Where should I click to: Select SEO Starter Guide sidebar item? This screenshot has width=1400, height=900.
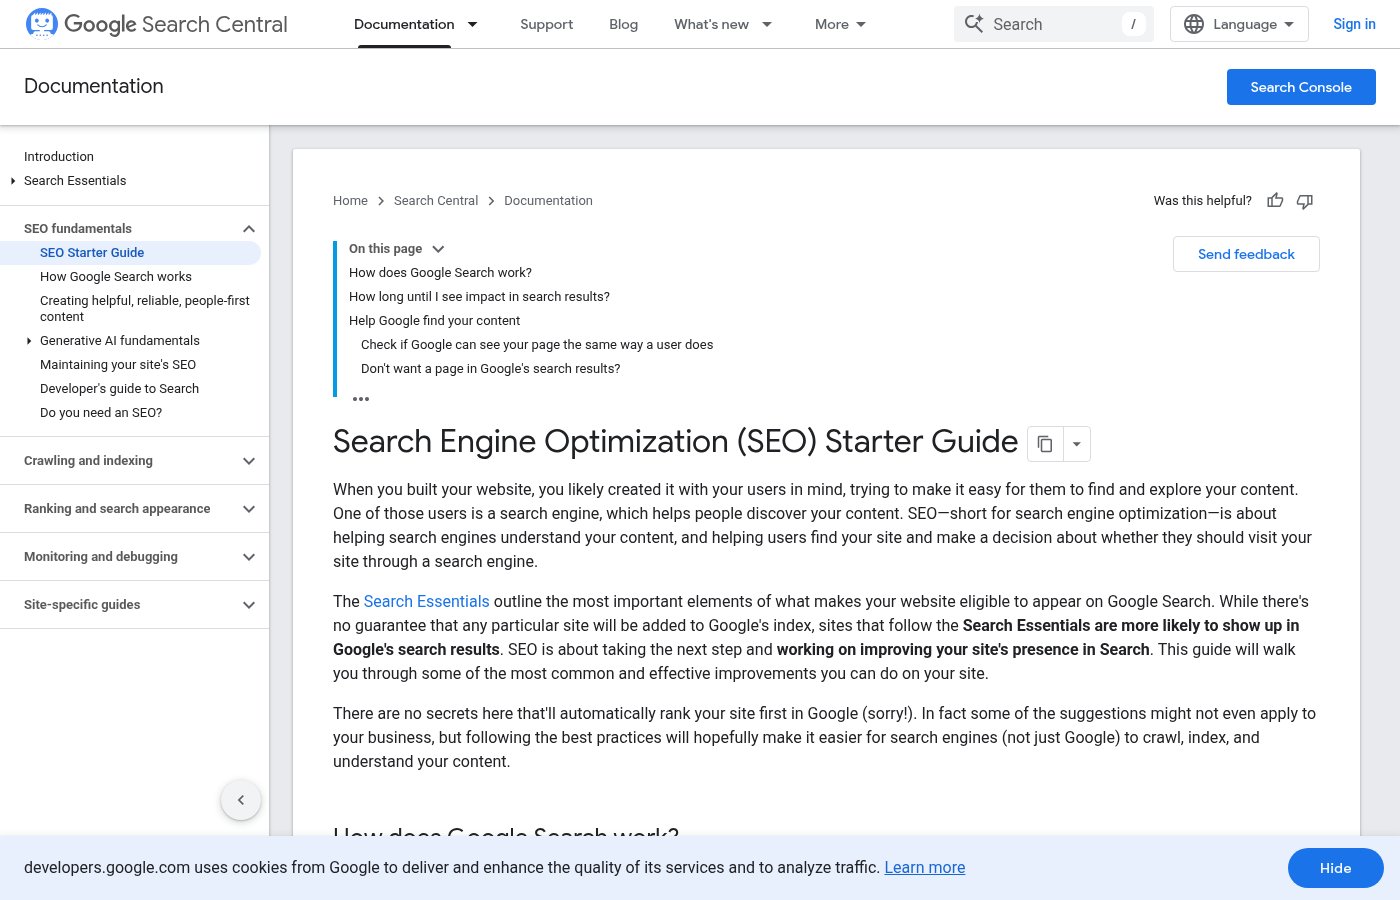click(92, 253)
